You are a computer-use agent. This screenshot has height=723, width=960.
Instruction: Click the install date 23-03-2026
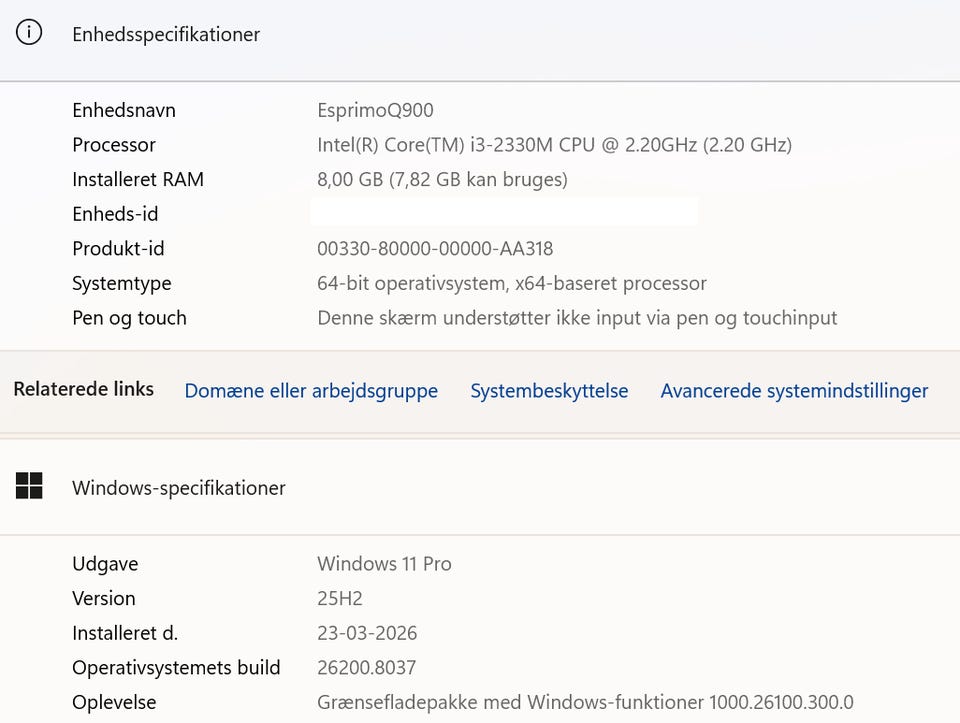[367, 633]
